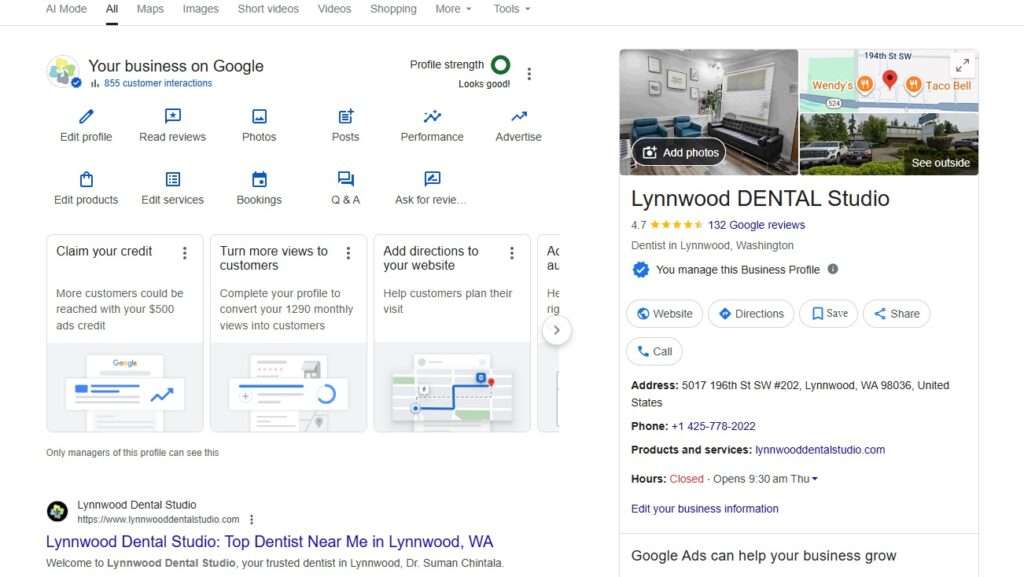Expand the Tools dropdown

pos(511,9)
